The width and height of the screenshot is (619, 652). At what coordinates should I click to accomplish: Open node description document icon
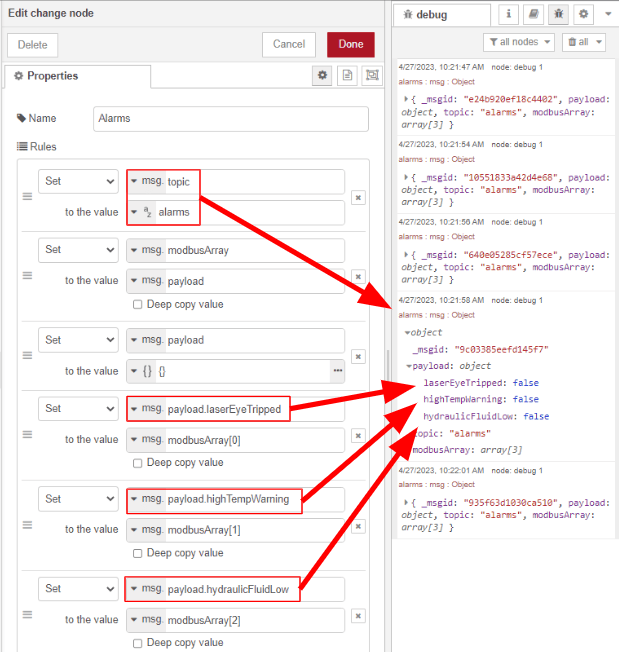pyautogui.click(x=347, y=76)
